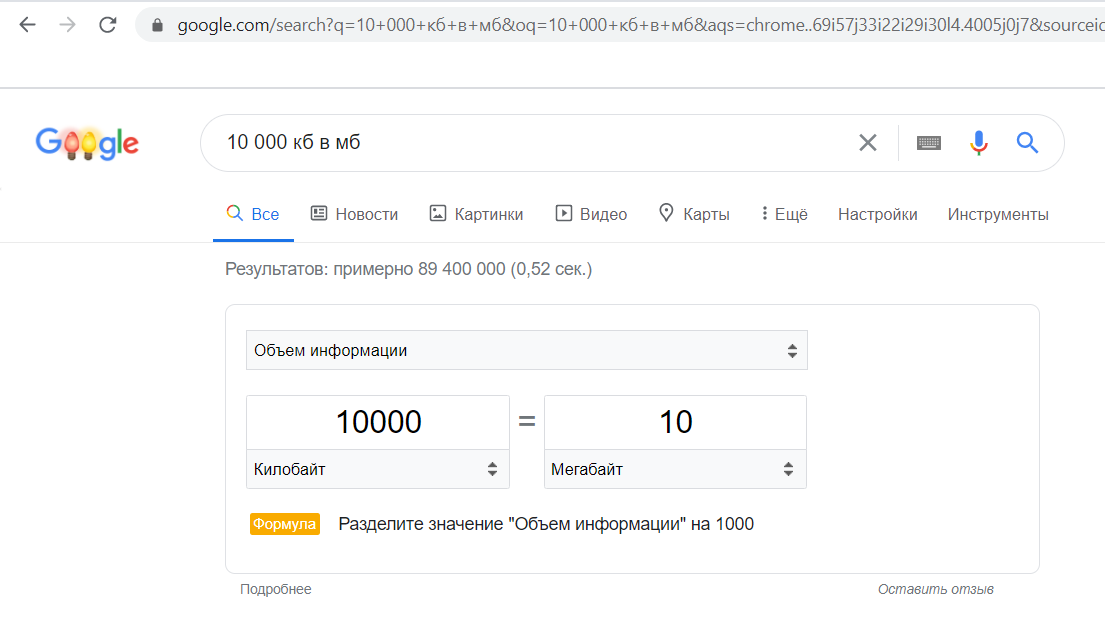
Task: Click the input field showing 10000
Action: pos(377,422)
